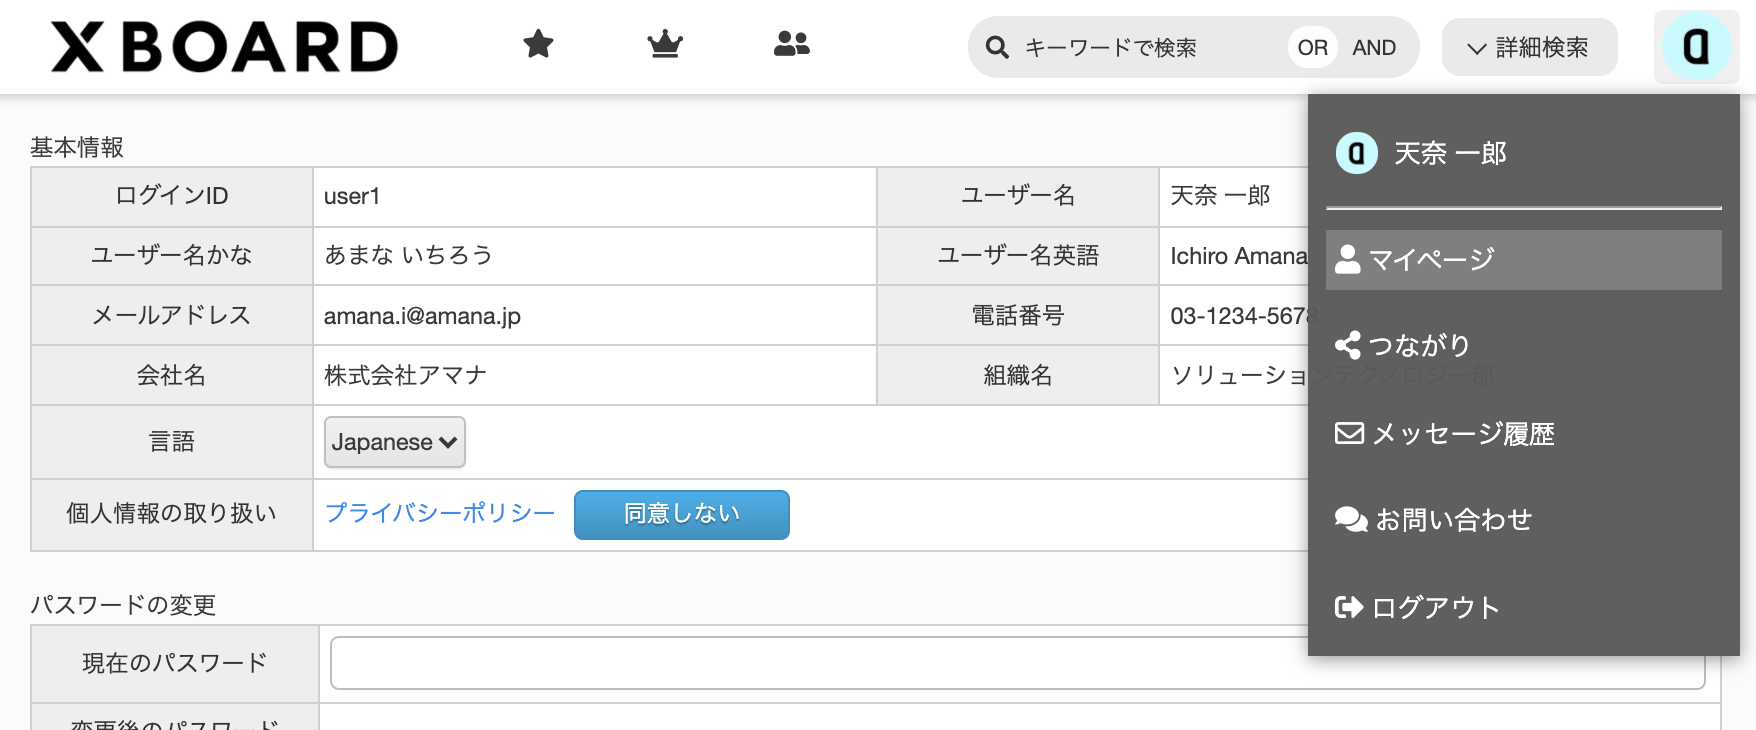Click the ログアウト exit icon
Viewport: 1756px width, 730px height.
(x=1349, y=607)
